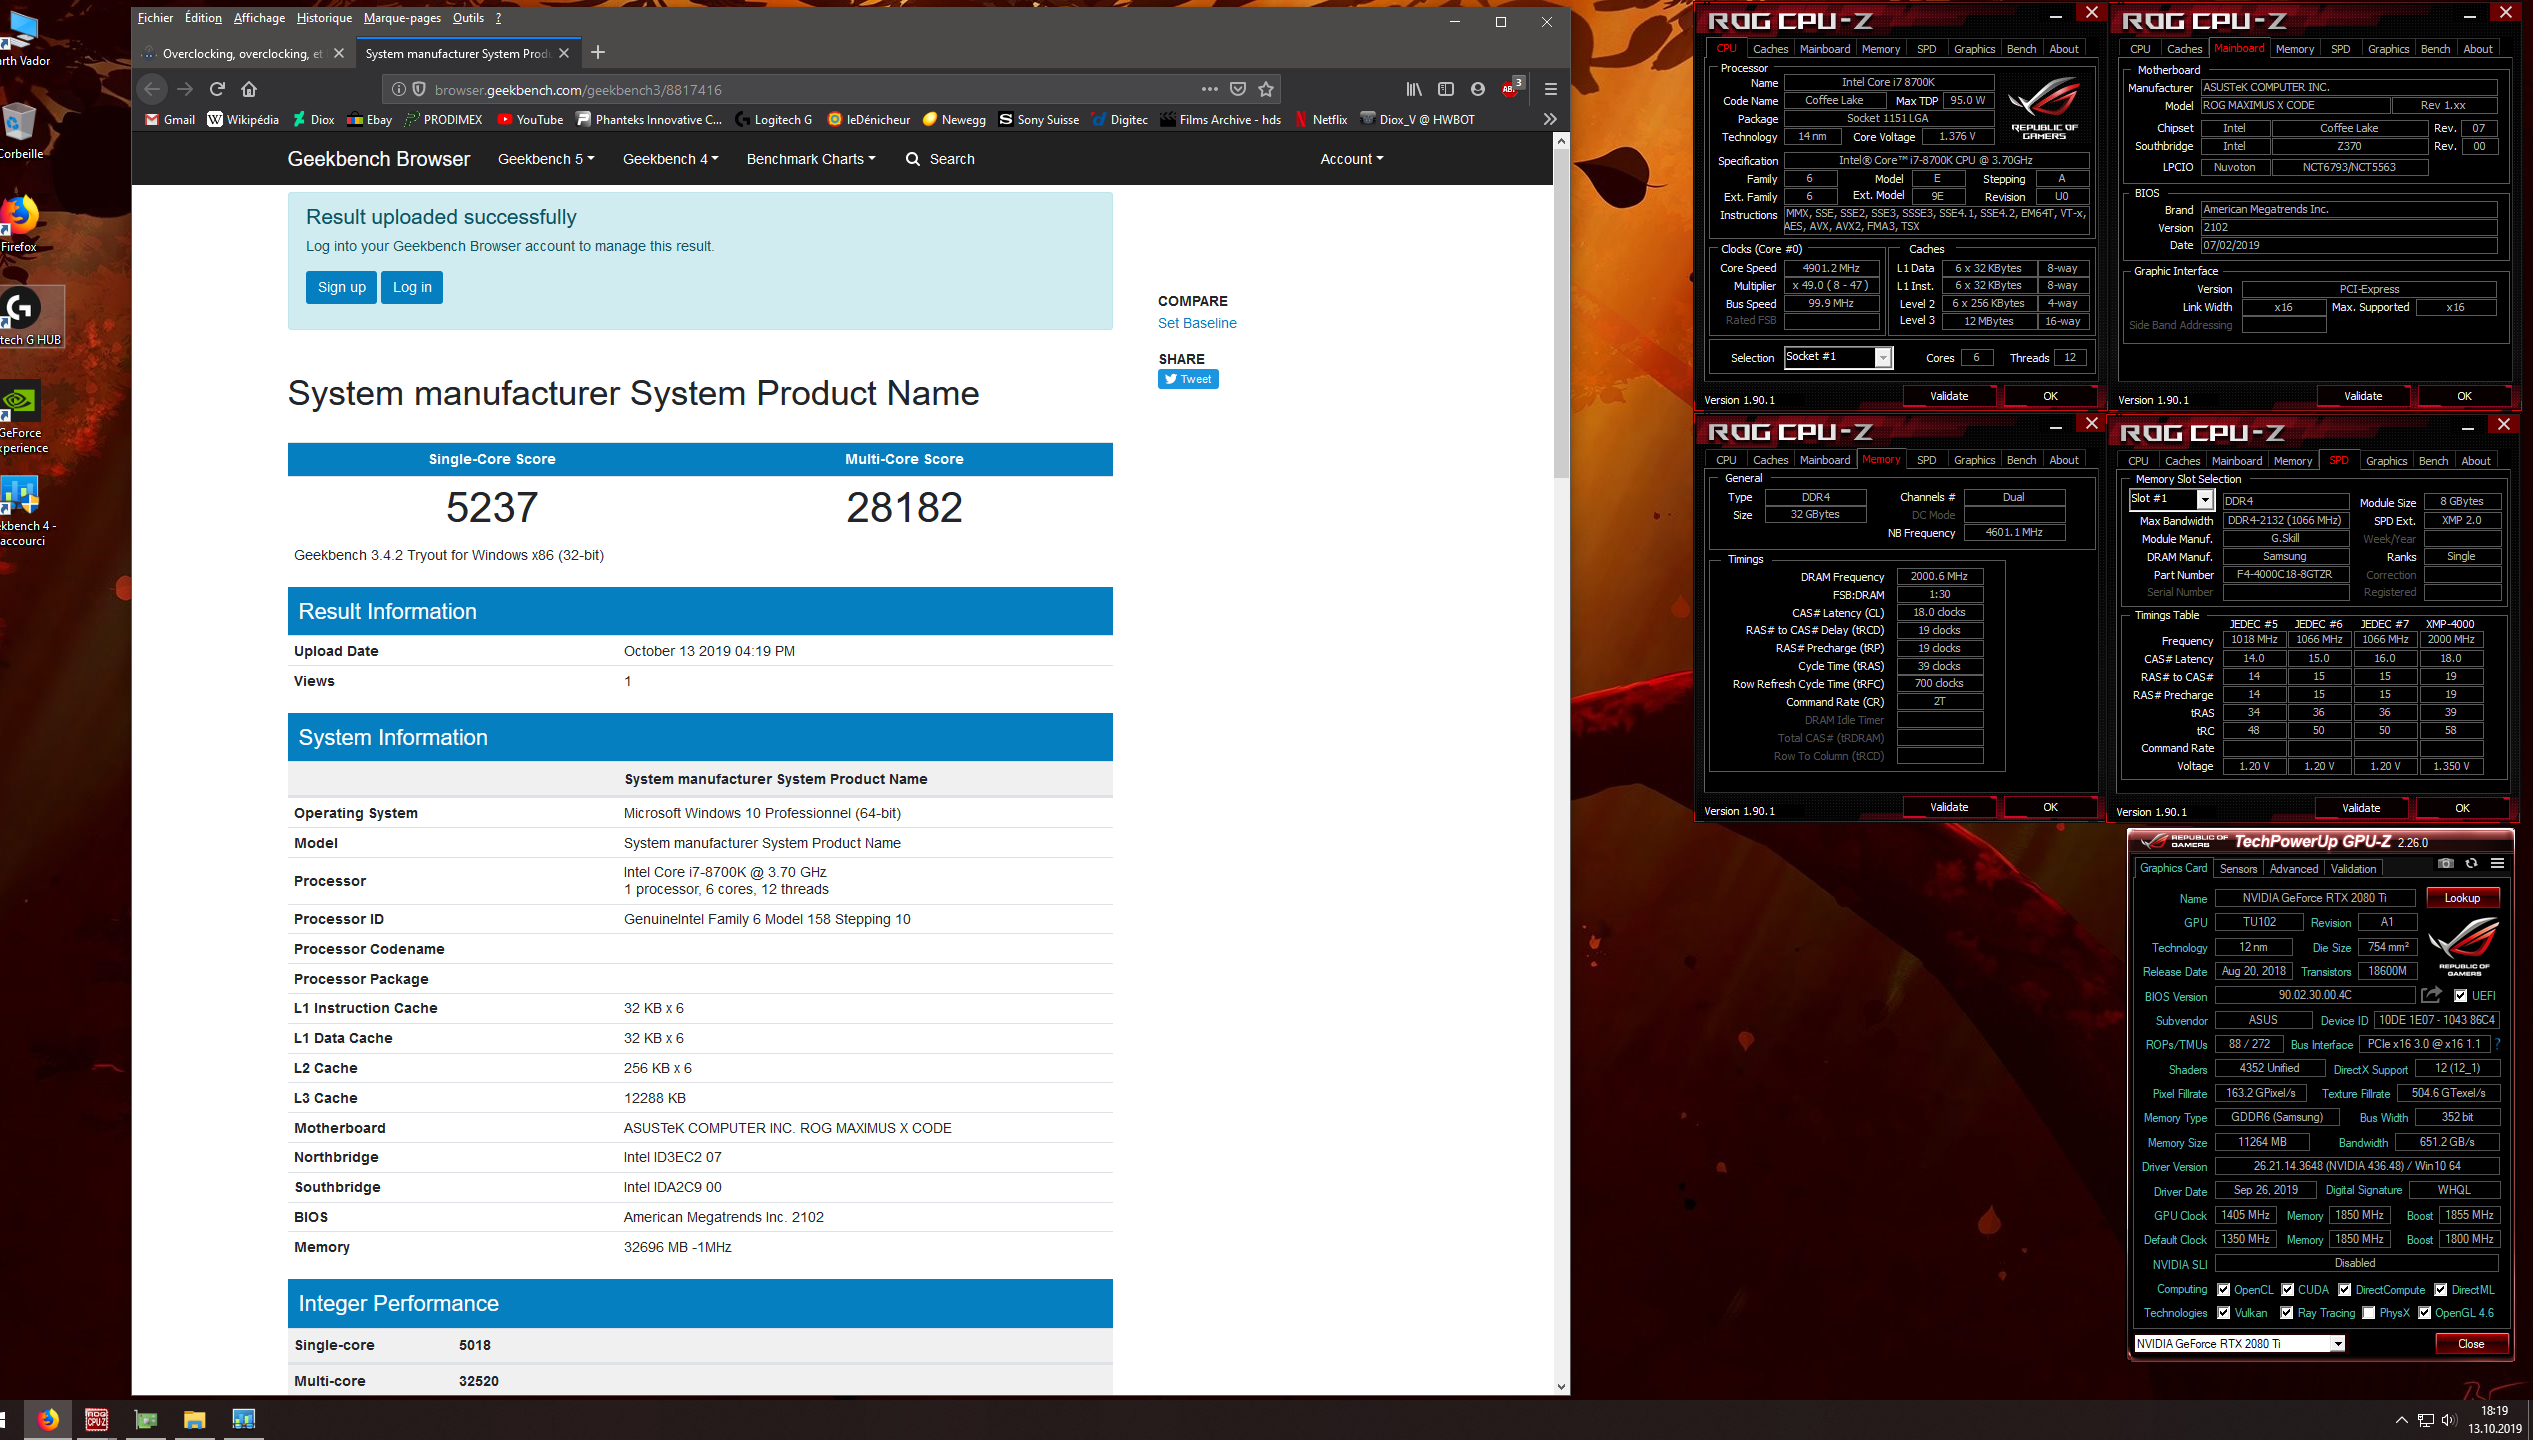Image resolution: width=2533 pixels, height=1440 pixels.
Task: Click Lookup button in GPU-Z
Action: coord(2462,898)
